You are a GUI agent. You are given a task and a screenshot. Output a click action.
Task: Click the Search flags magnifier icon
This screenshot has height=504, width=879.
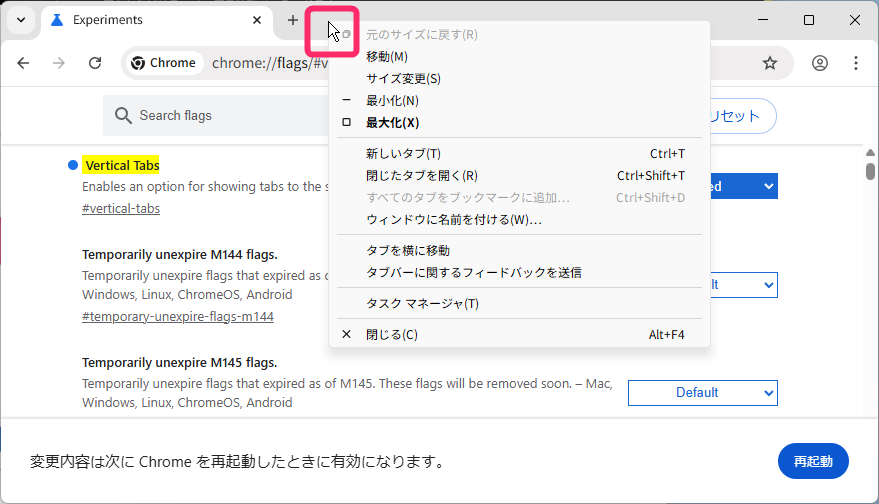(123, 115)
